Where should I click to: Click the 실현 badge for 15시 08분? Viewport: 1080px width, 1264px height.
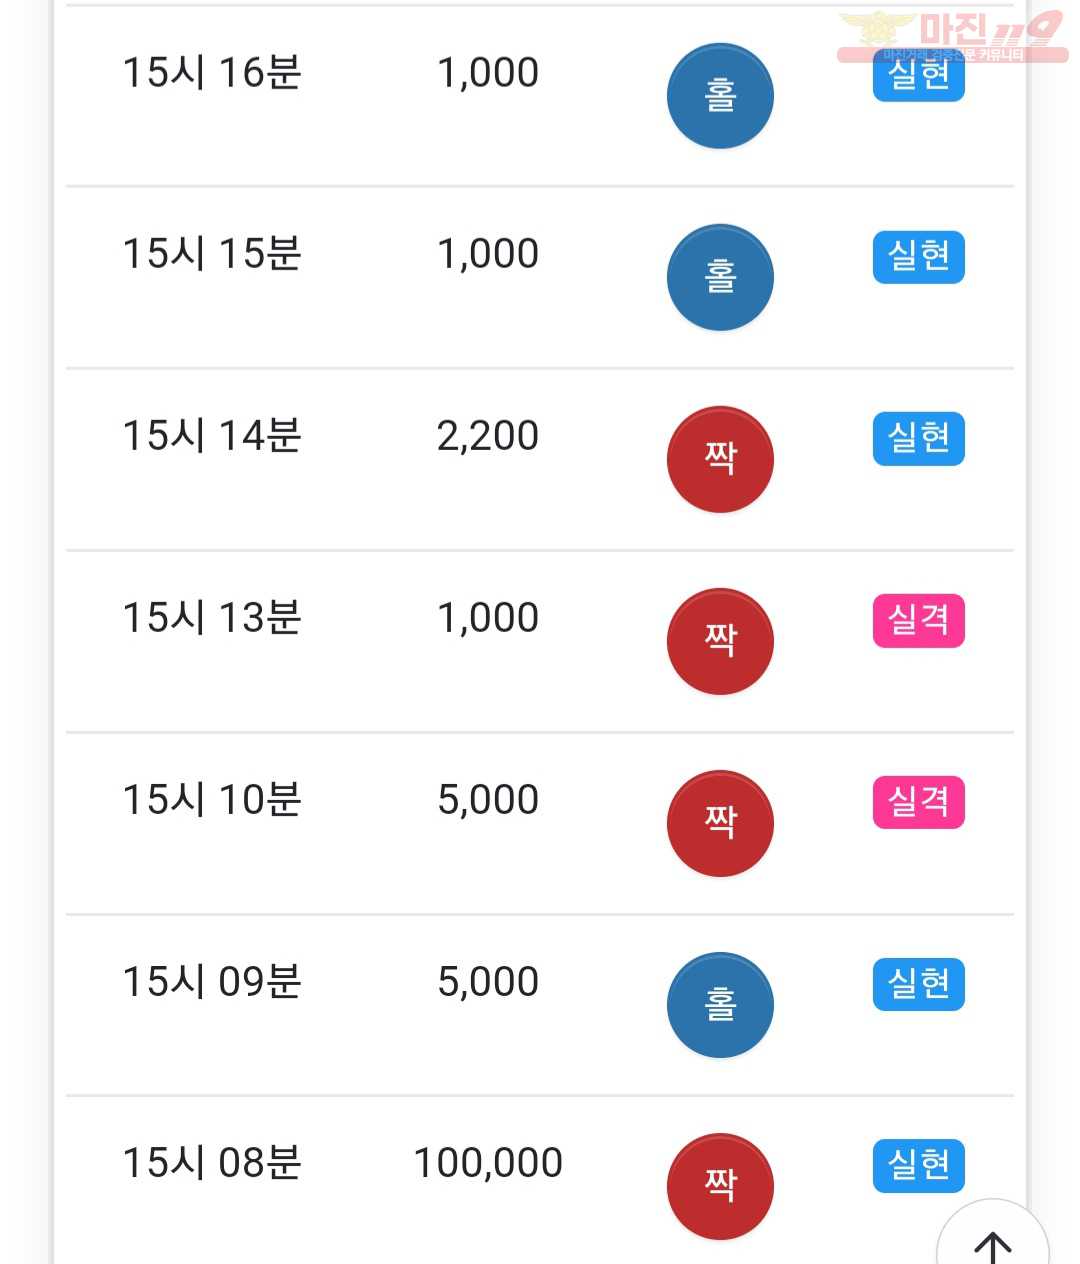[x=919, y=1166]
